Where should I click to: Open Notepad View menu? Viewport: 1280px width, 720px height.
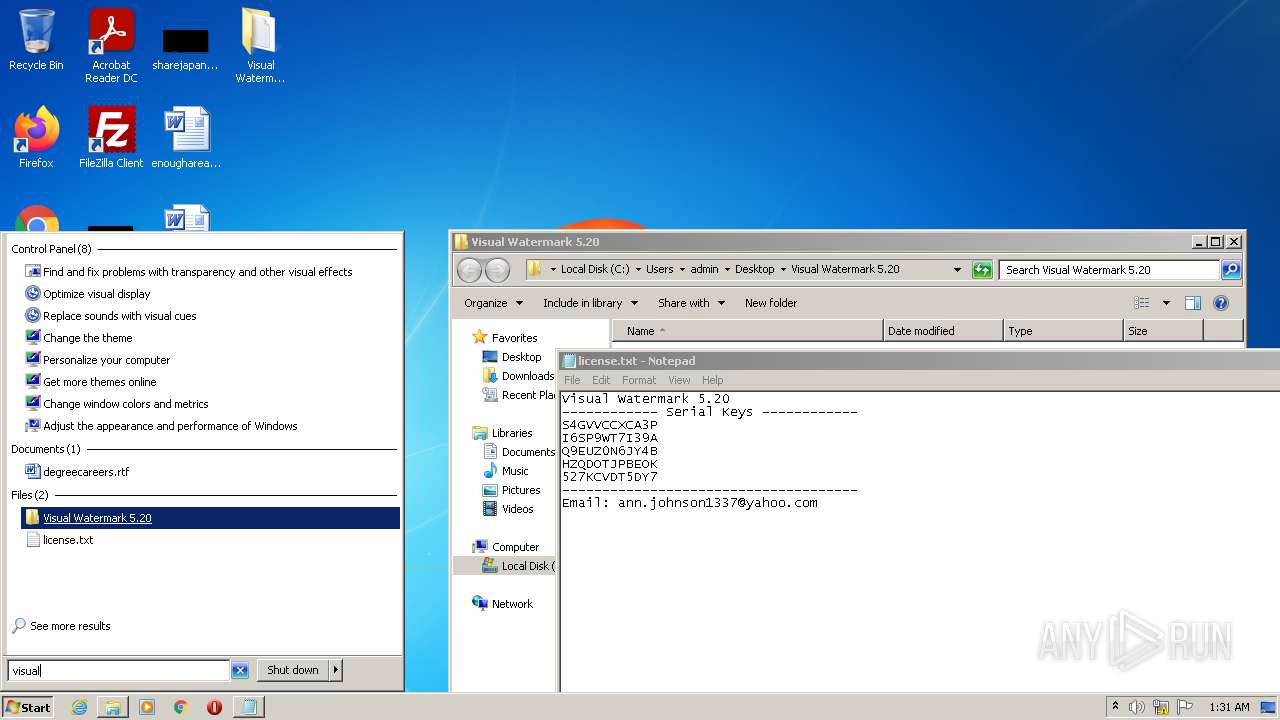679,380
